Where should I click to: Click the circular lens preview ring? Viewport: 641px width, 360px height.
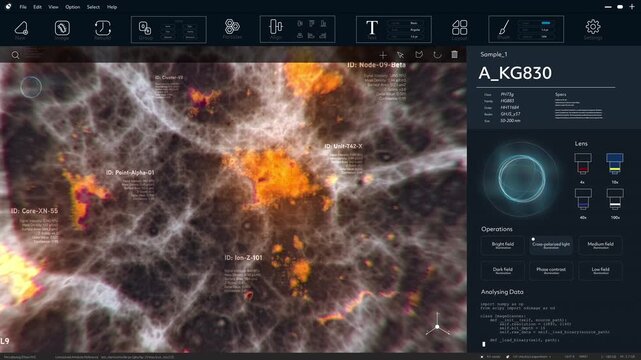point(522,179)
